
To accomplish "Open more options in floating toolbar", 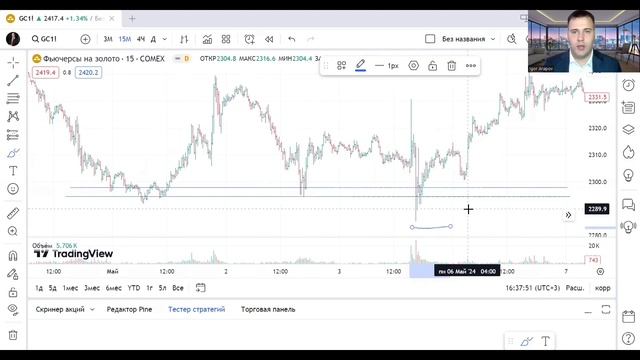I will click(x=471, y=66).
